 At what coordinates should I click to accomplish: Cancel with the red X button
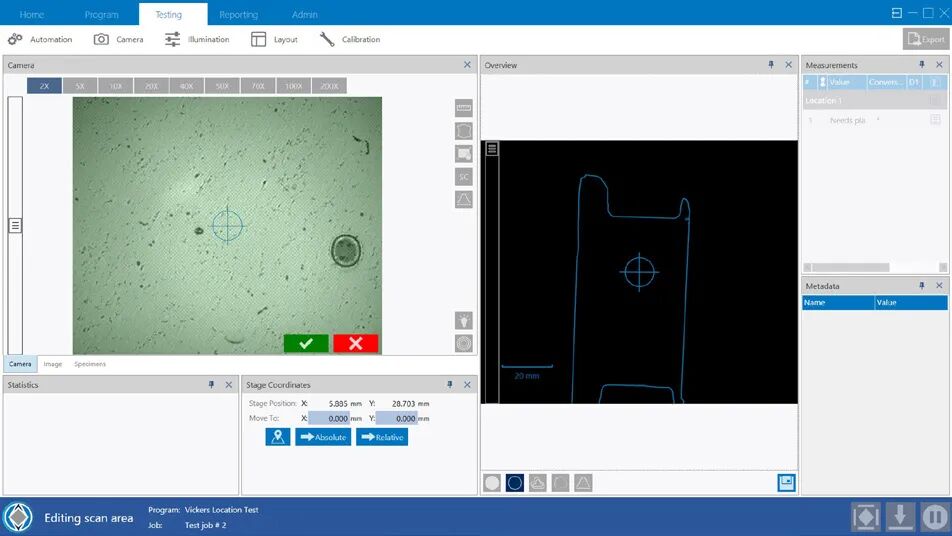tap(356, 344)
